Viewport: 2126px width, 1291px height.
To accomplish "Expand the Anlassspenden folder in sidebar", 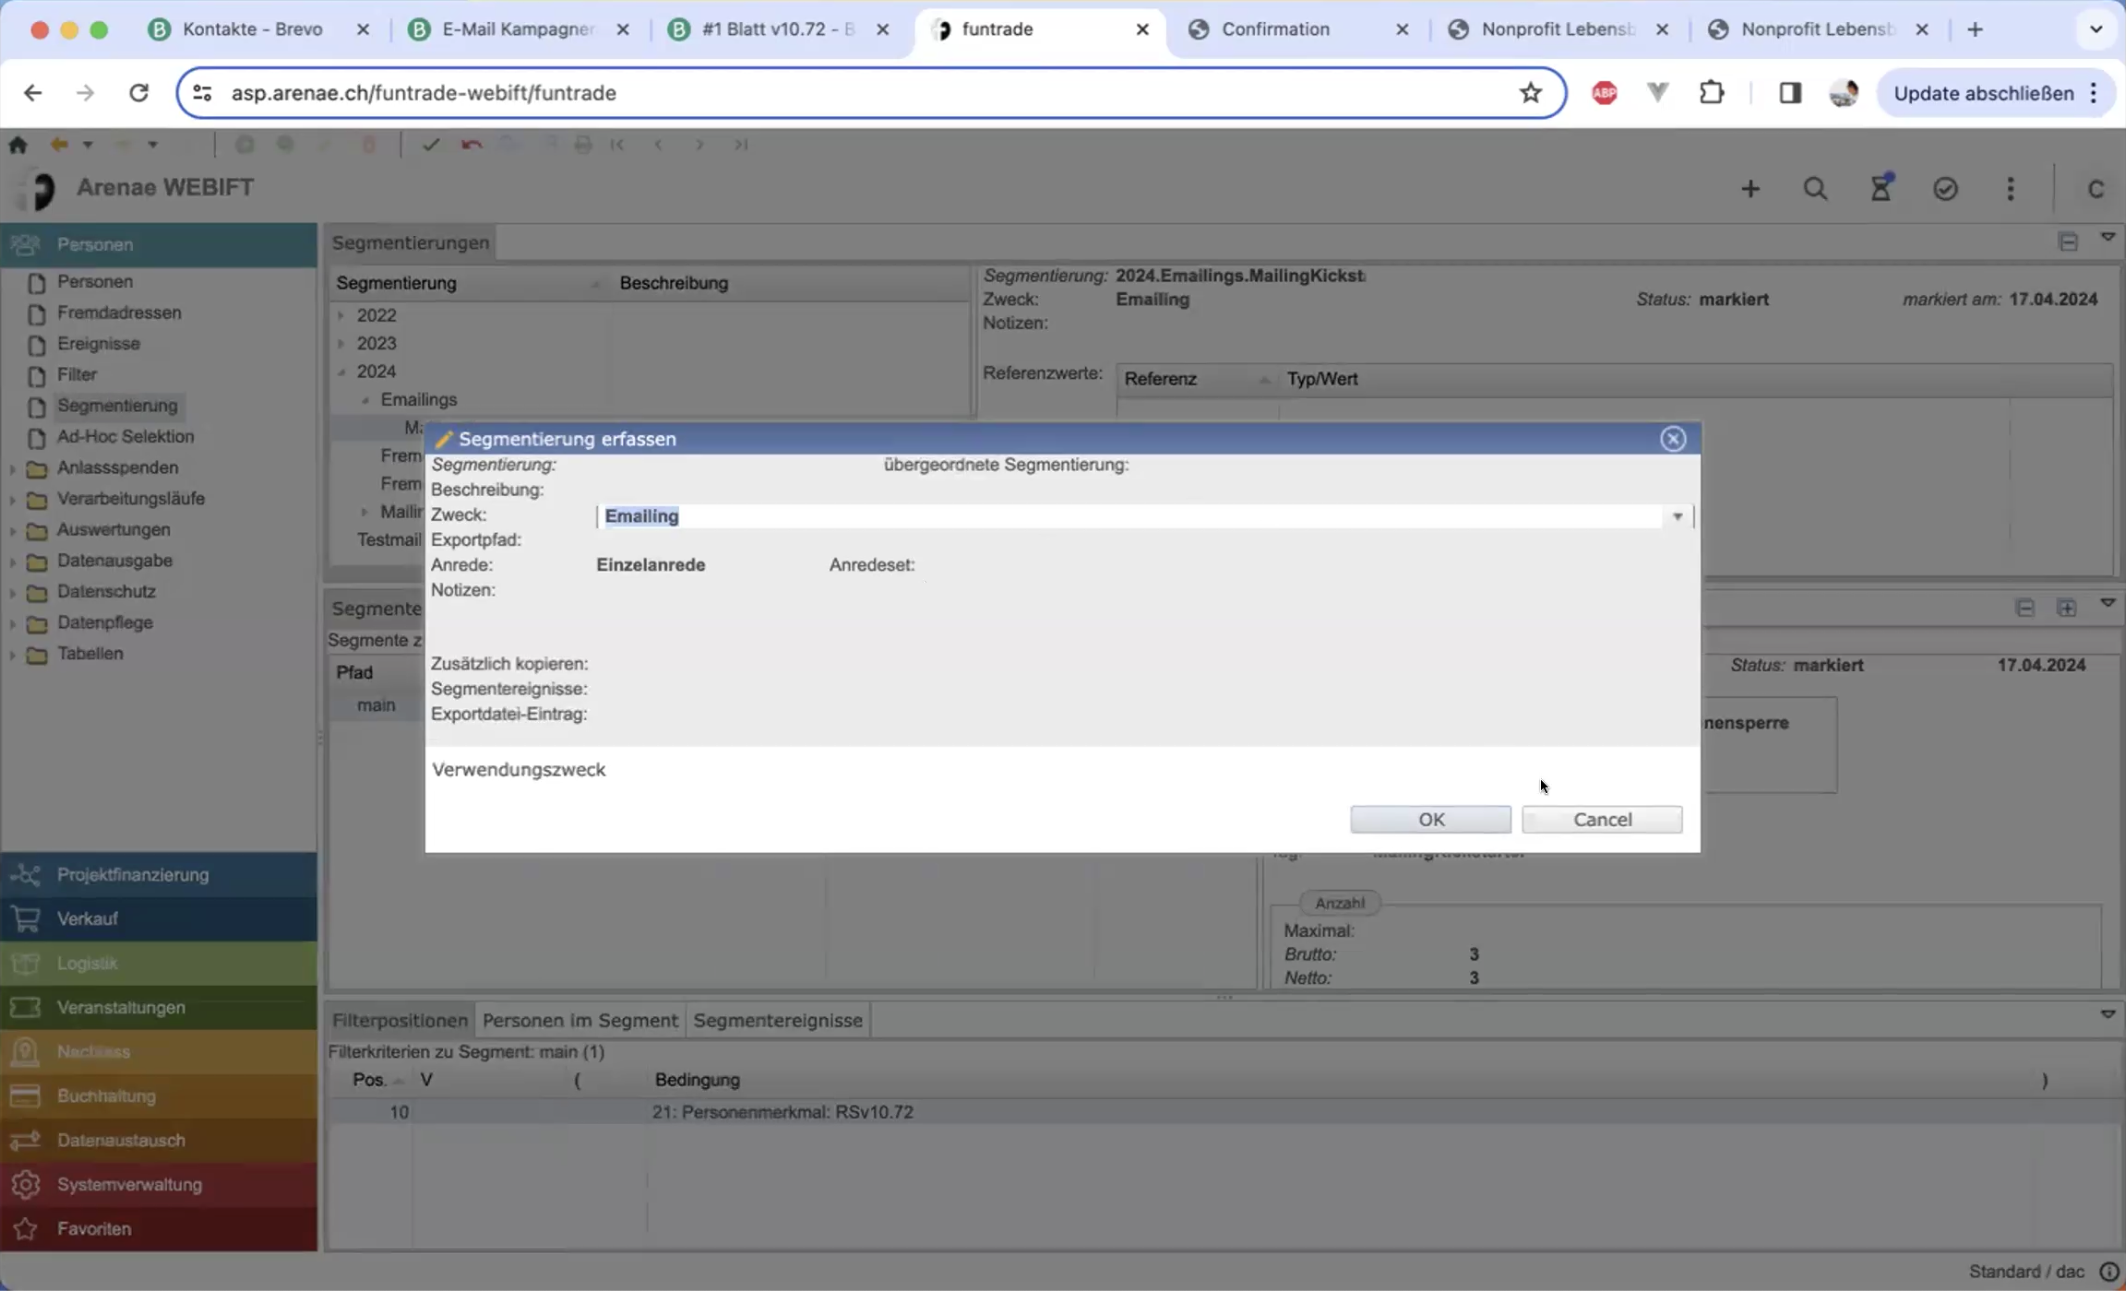I will click(x=12, y=468).
